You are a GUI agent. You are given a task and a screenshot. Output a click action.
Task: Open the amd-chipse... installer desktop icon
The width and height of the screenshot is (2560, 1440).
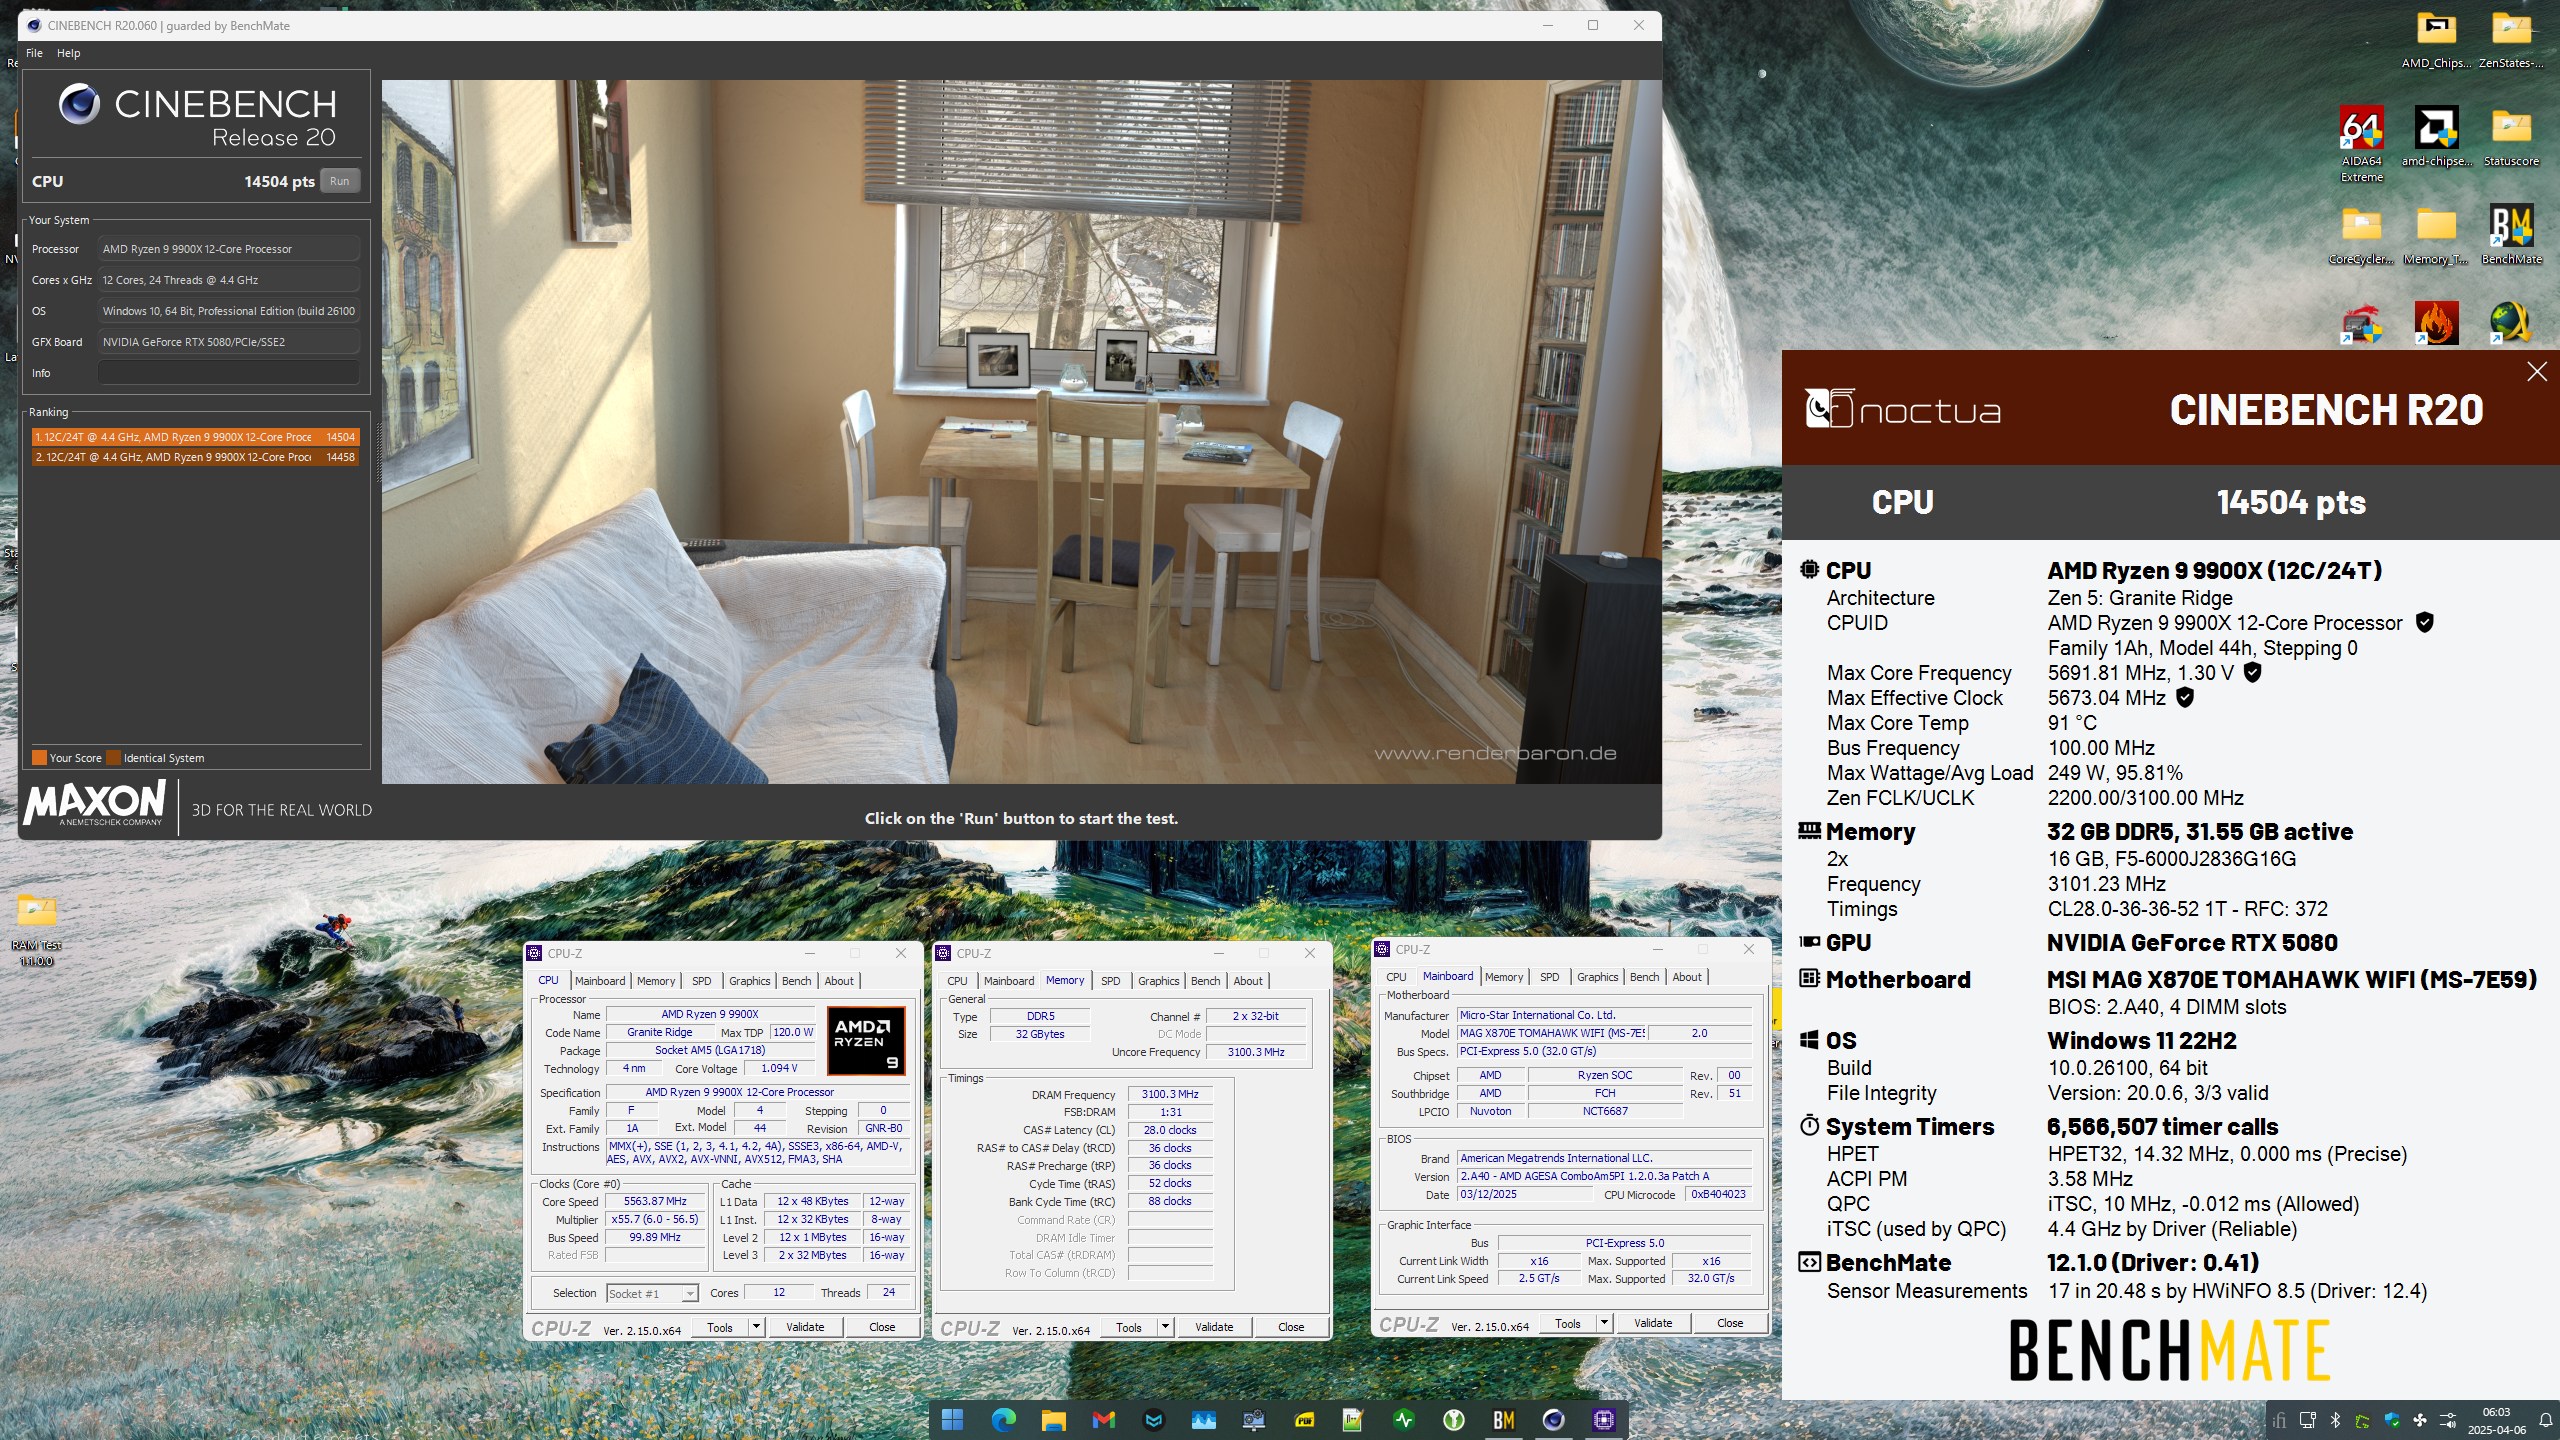pyautogui.click(x=2436, y=136)
